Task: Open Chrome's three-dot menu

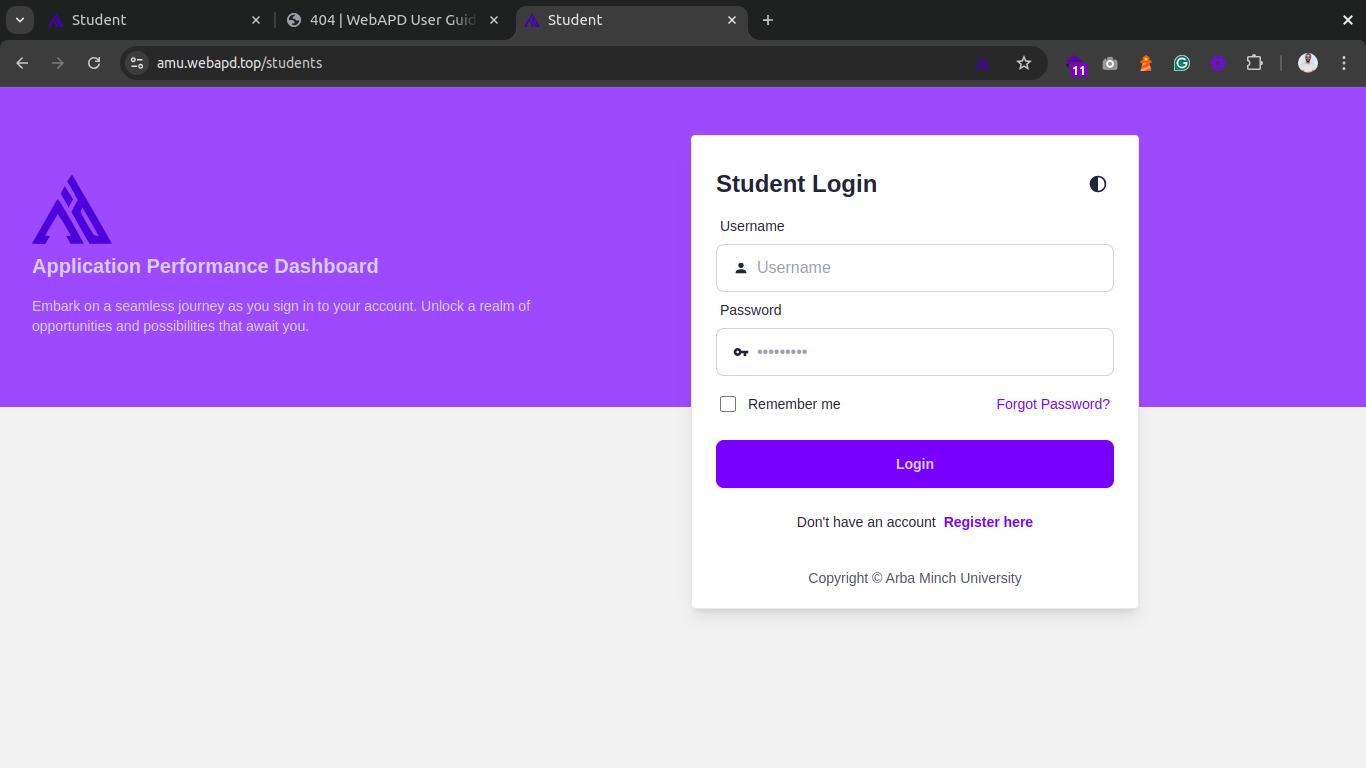Action: 1344,63
